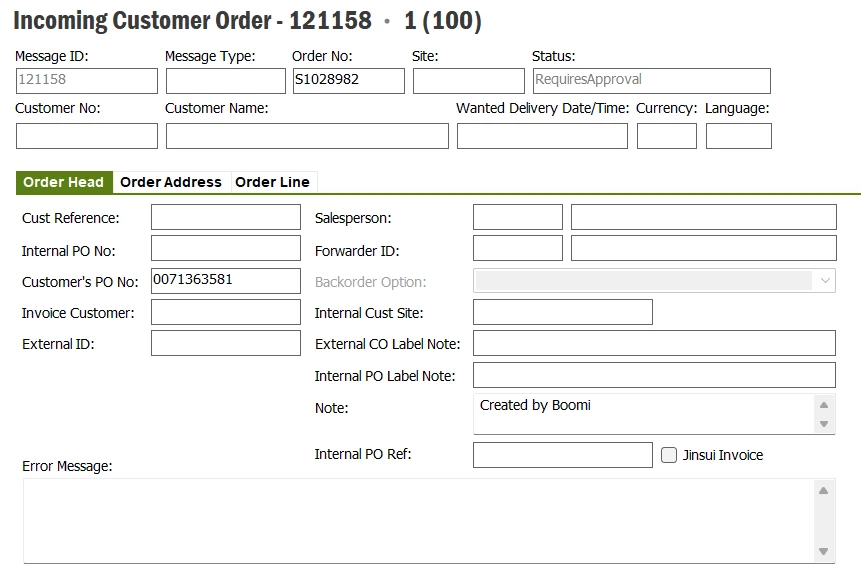Click Error Message scroll down arrow
861x580 pixels.
coord(824,551)
